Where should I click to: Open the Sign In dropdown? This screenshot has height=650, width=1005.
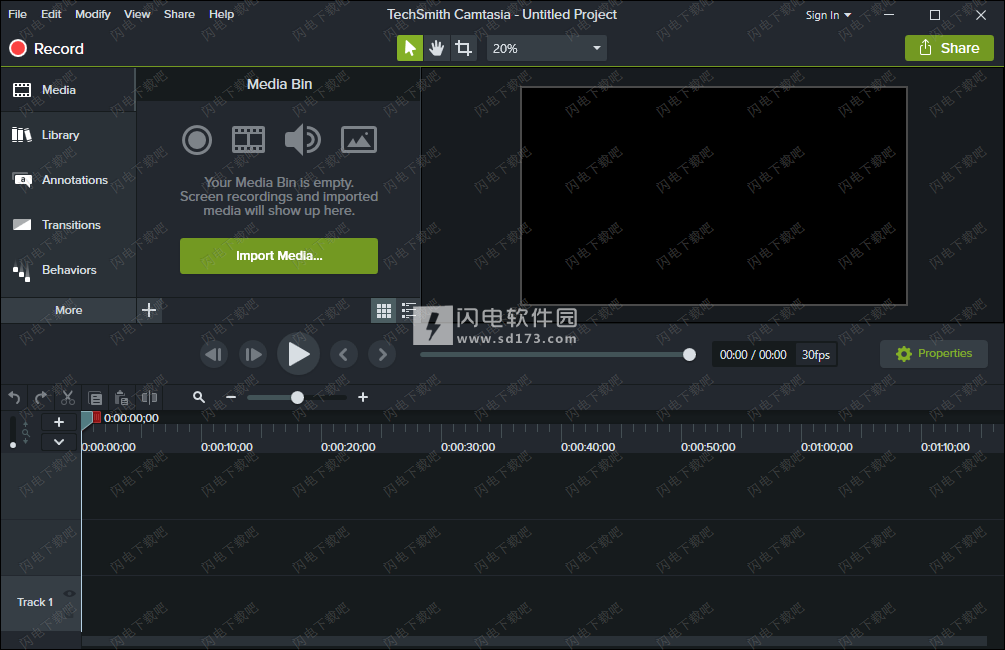point(828,15)
